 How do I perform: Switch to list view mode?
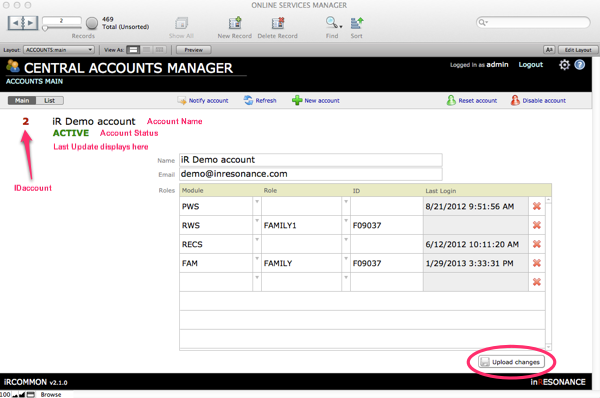(x=147, y=50)
